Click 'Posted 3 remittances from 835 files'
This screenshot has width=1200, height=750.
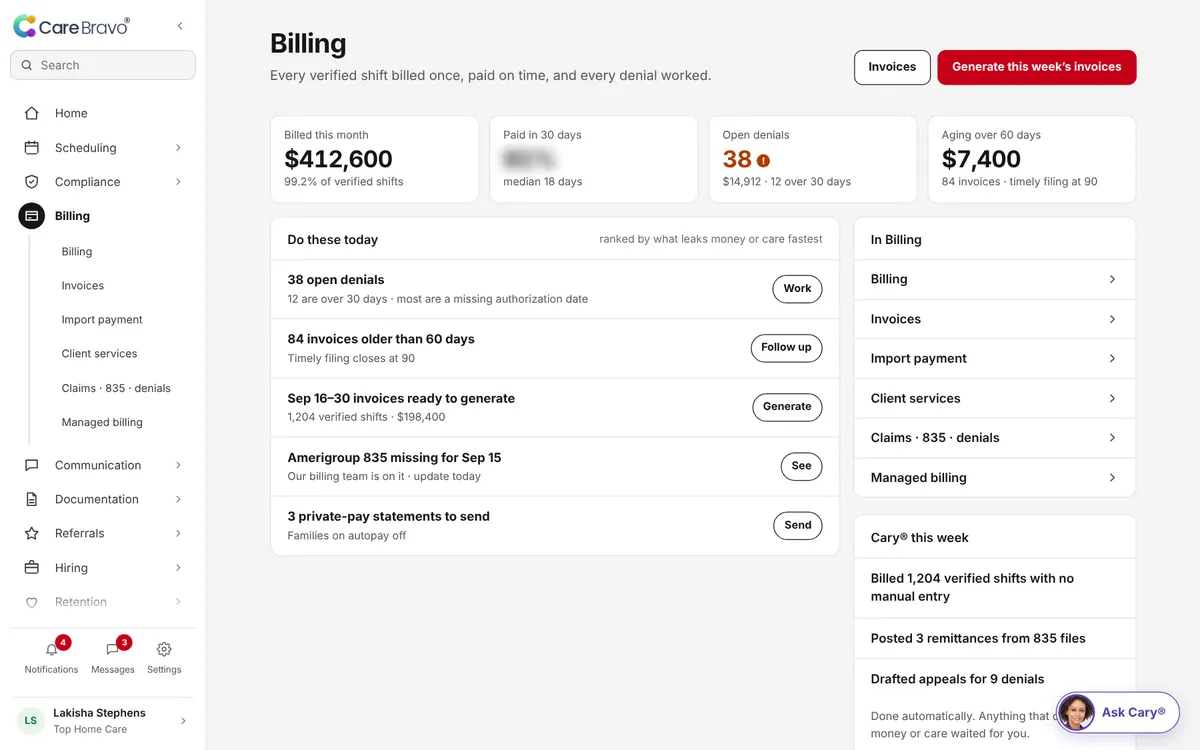[978, 638]
